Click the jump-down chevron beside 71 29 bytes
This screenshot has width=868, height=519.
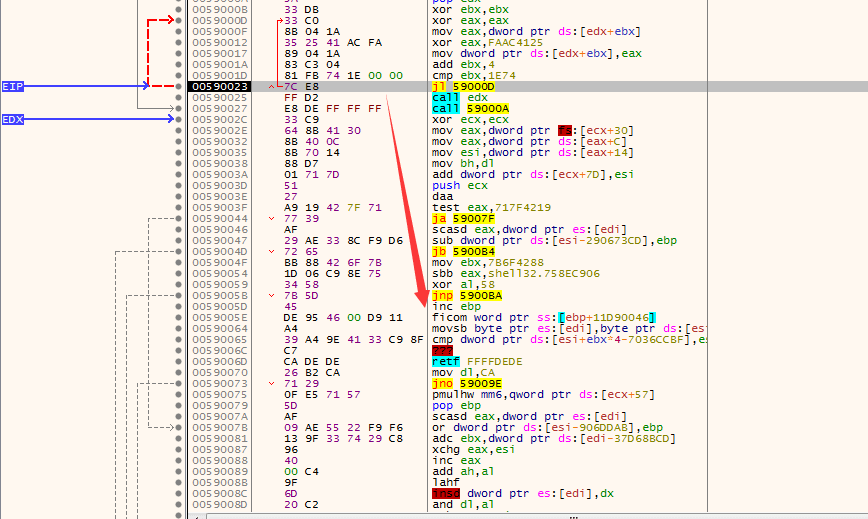pyautogui.click(x=271, y=383)
